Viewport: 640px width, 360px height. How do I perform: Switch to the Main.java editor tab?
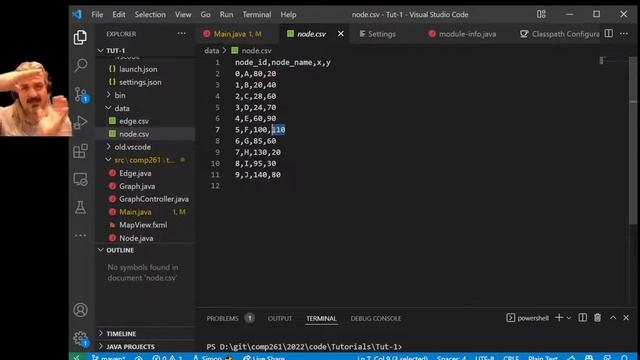click(x=237, y=34)
